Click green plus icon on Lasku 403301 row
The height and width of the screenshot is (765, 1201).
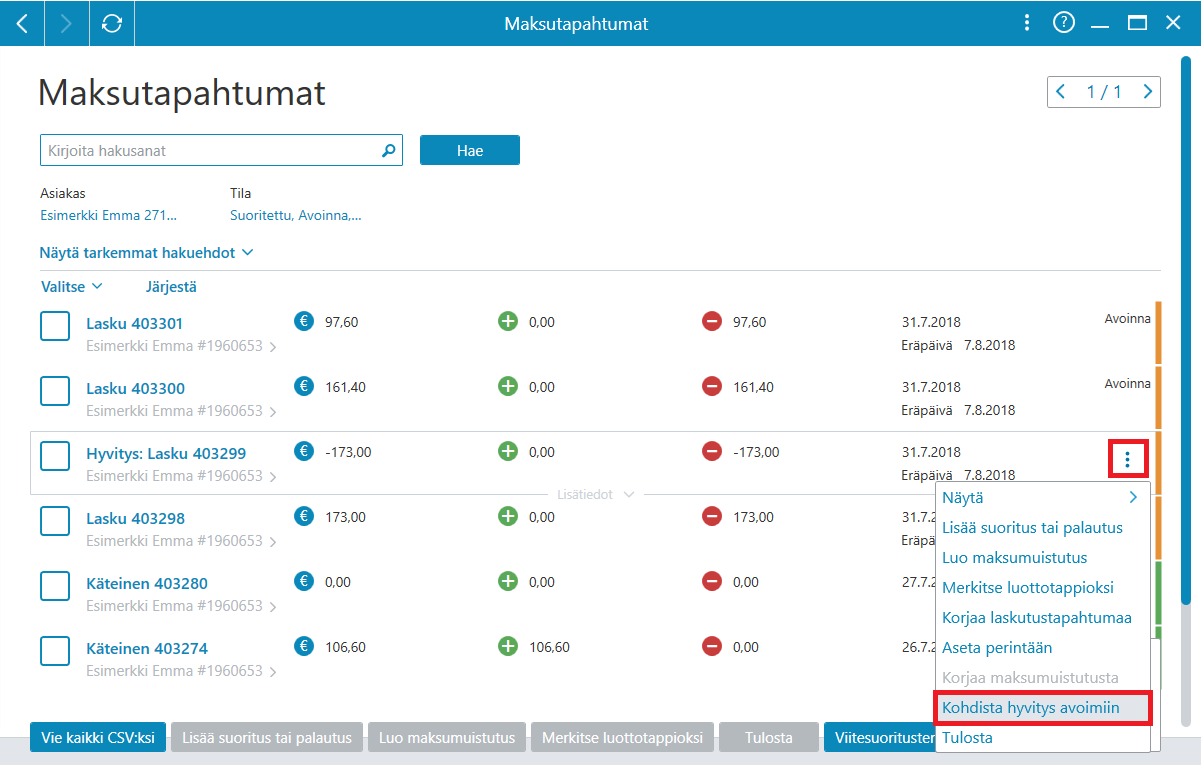pos(508,321)
